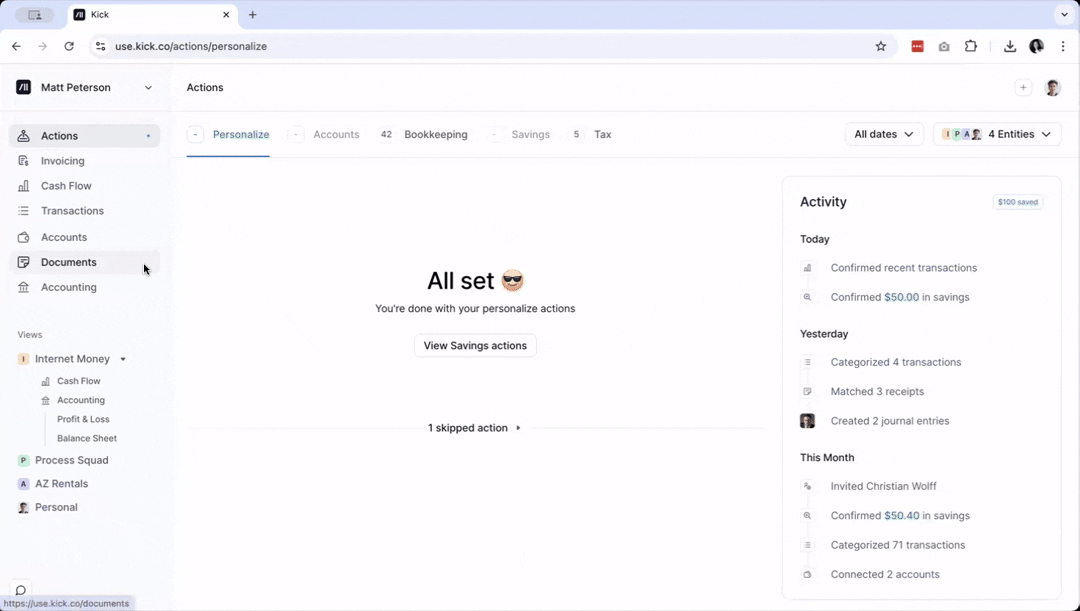Switch to the Tax tab
The image size is (1080, 611).
pos(602,134)
